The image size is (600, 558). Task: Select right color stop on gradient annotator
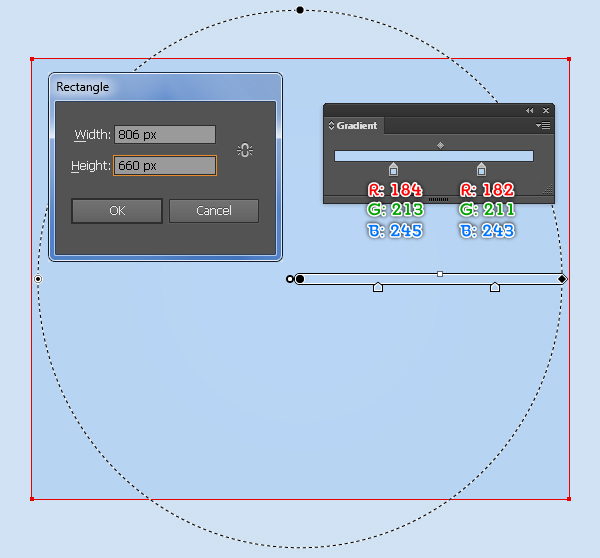click(x=495, y=287)
